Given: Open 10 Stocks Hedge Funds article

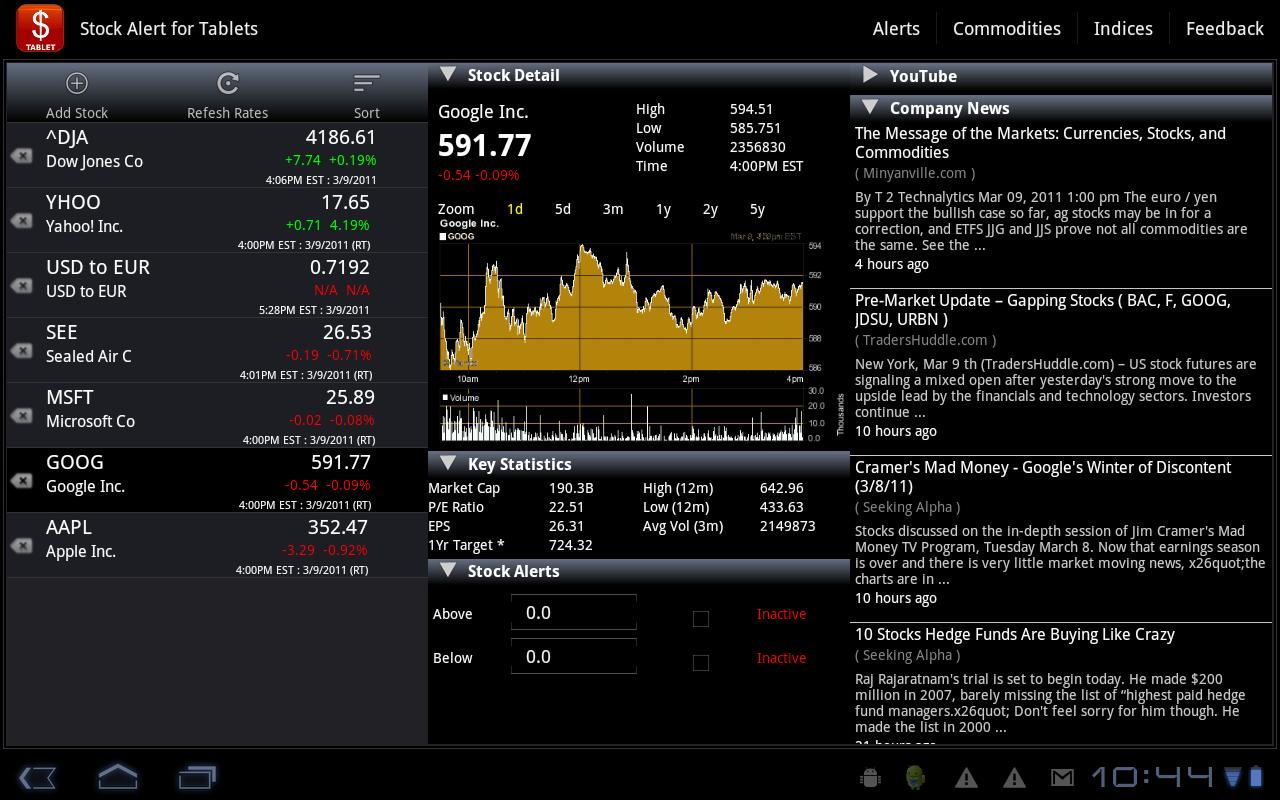Looking at the screenshot, I should (x=1015, y=634).
